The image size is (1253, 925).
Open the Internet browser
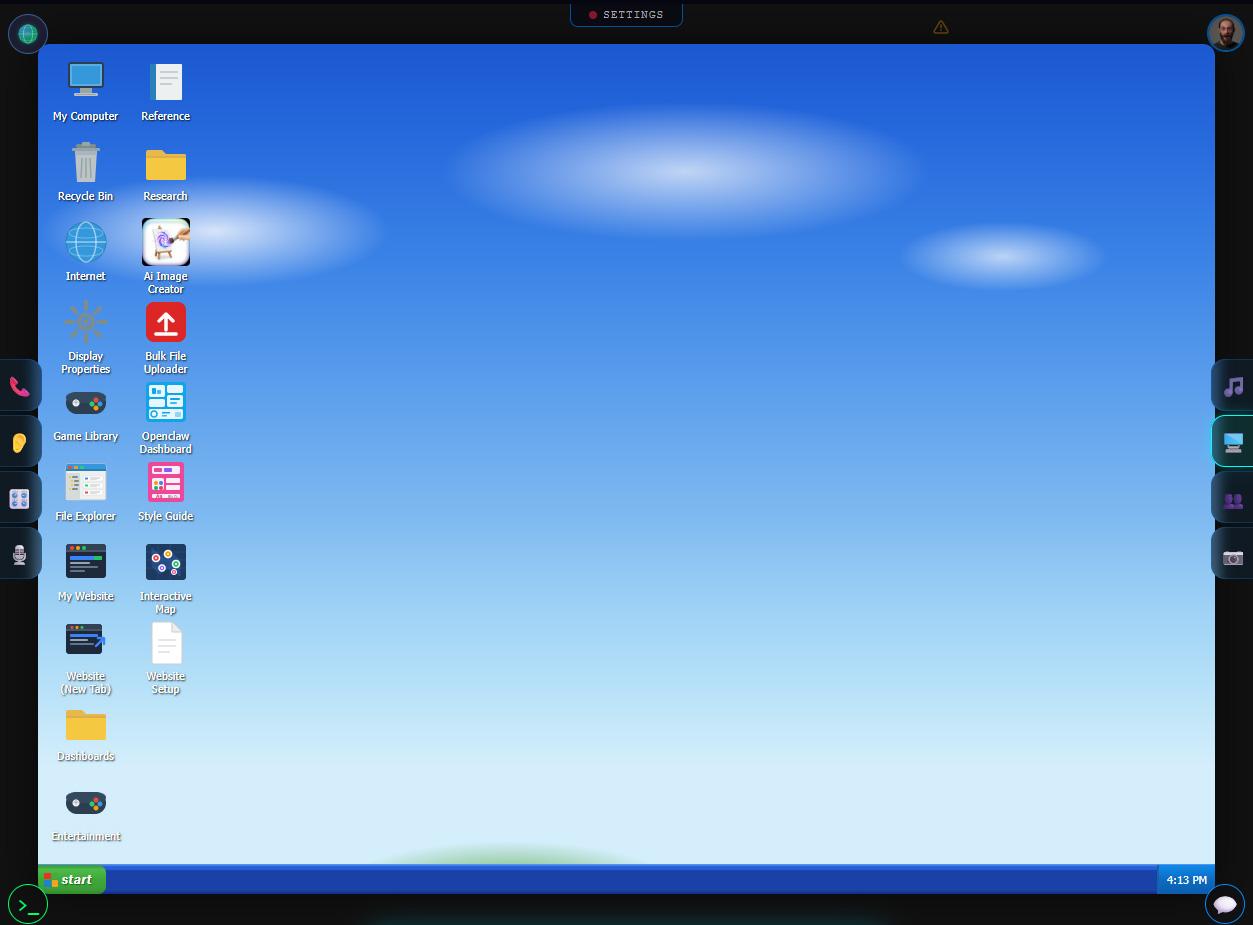point(86,242)
